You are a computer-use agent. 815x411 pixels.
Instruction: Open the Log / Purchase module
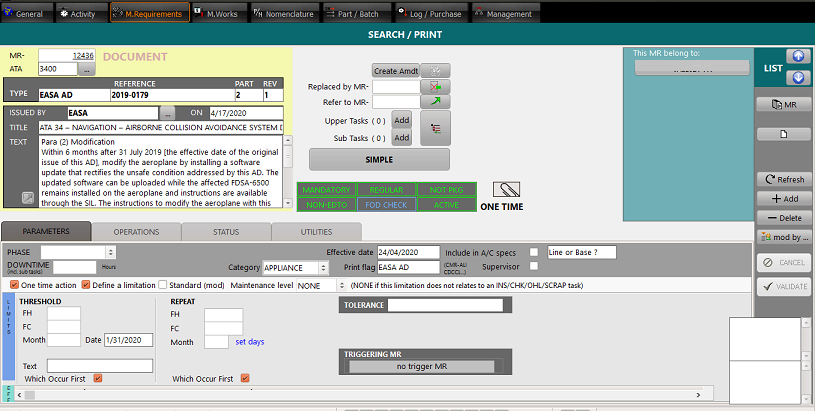432,14
